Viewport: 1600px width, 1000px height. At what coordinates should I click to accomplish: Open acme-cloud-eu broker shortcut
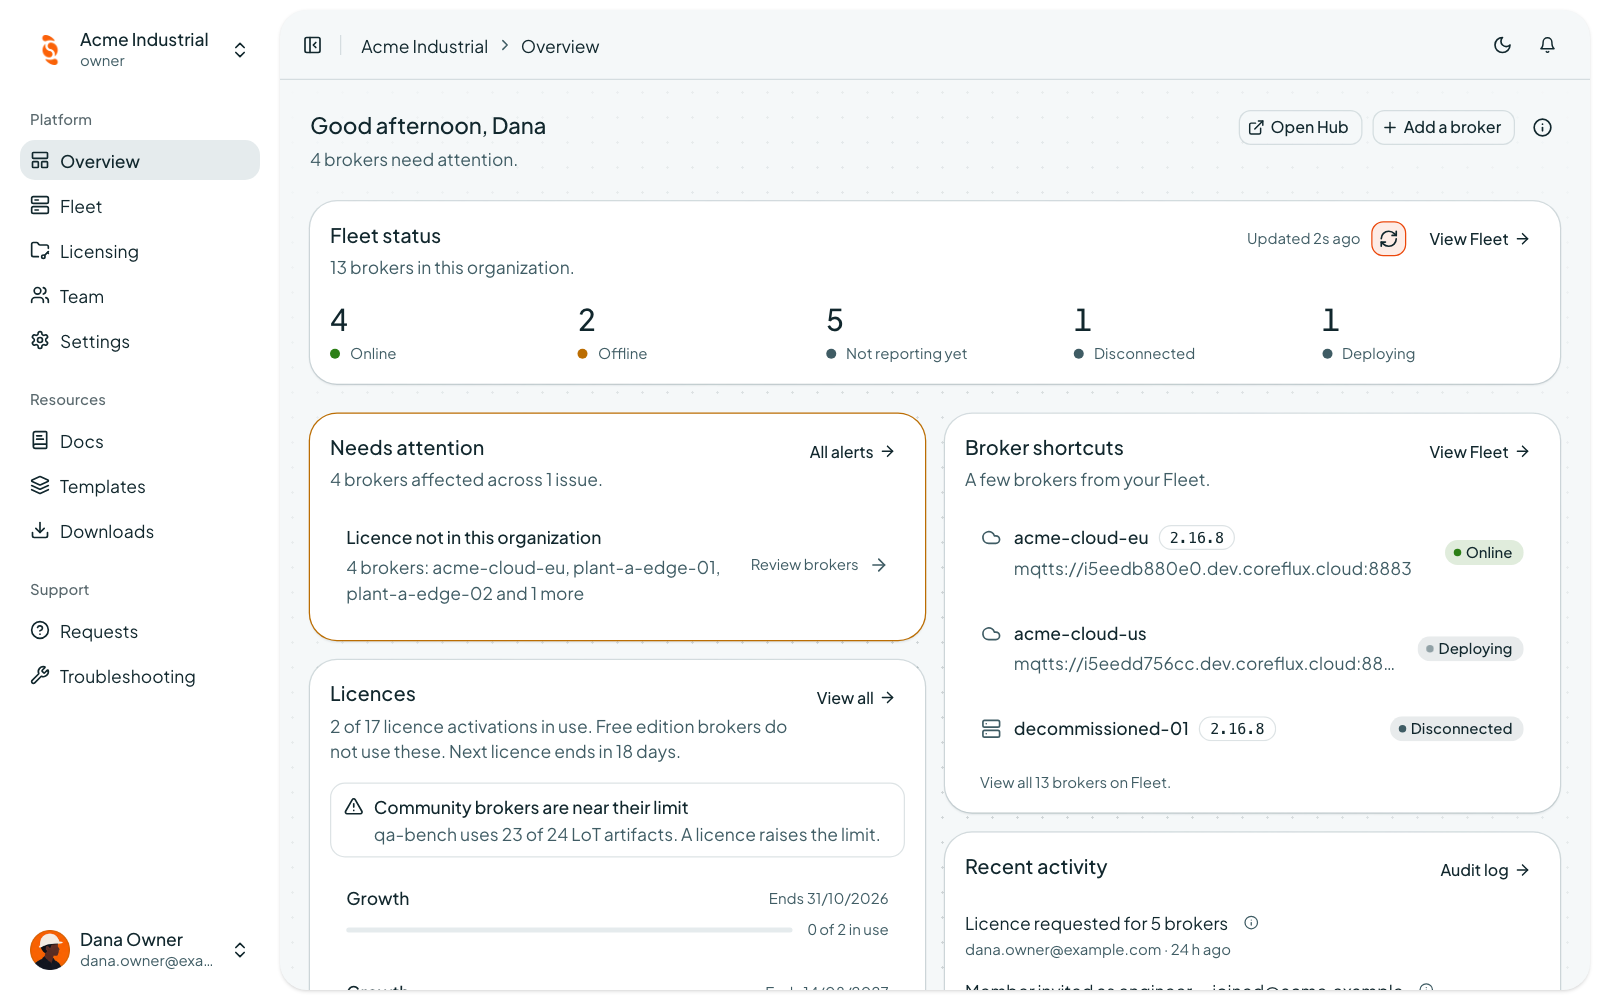tap(1252, 553)
